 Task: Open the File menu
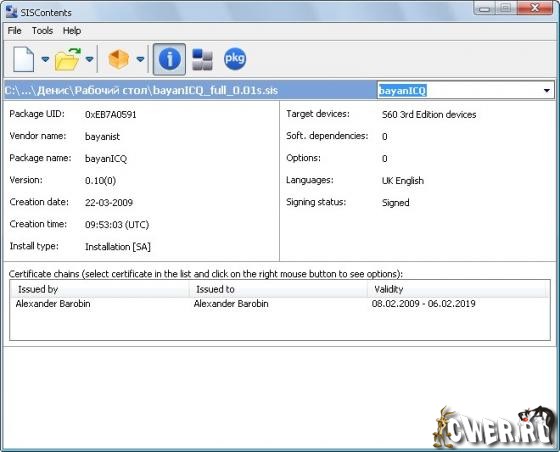tap(14, 31)
